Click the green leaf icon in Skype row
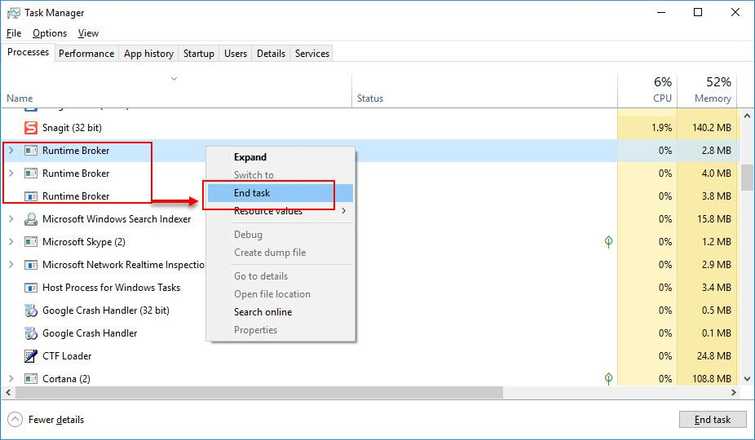This screenshot has height=440, width=755. pyautogui.click(x=609, y=242)
